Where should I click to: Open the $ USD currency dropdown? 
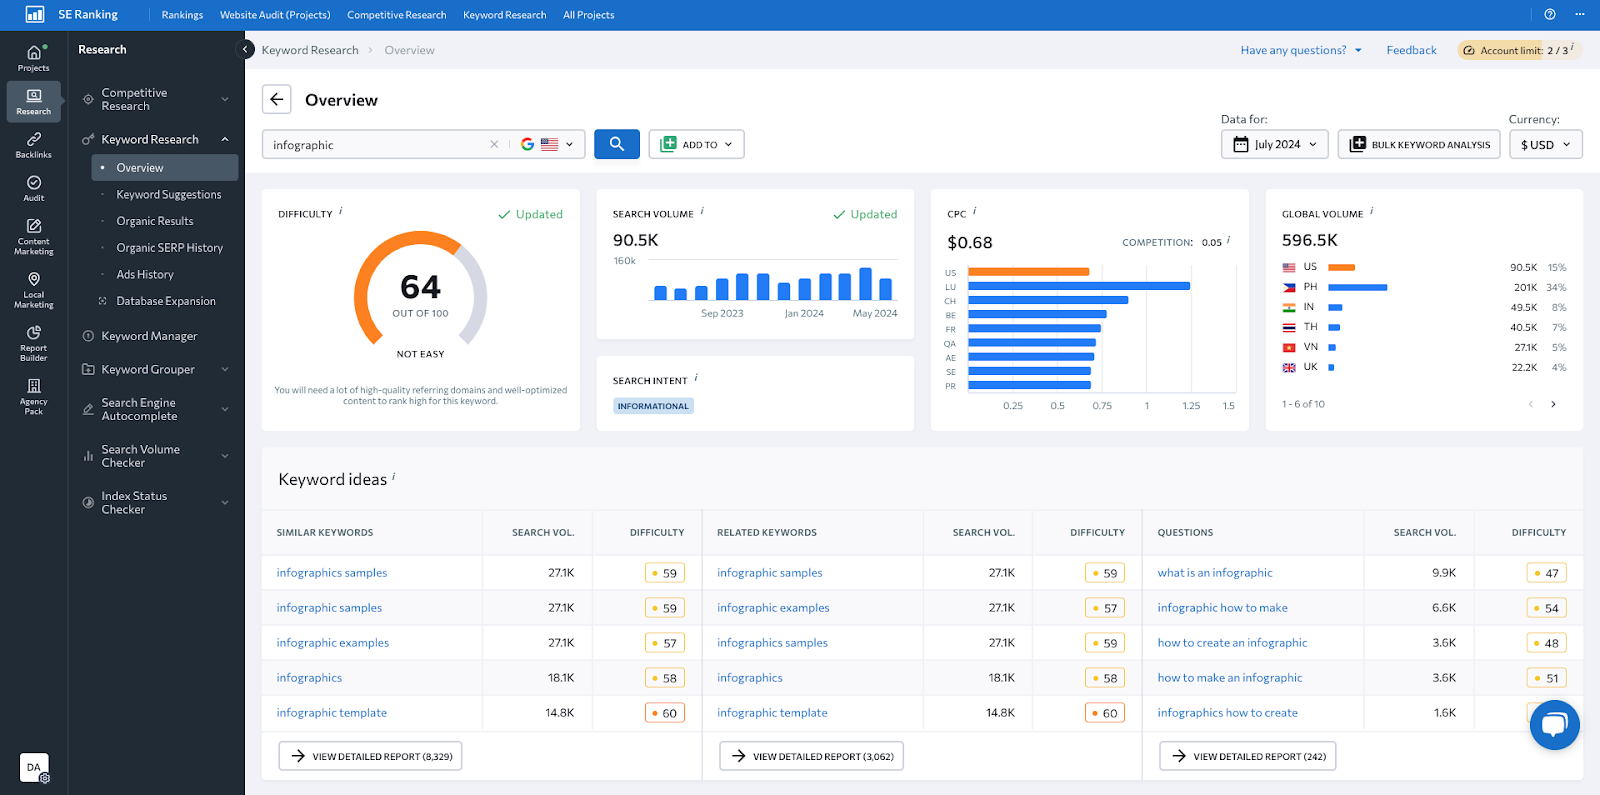click(x=1545, y=144)
